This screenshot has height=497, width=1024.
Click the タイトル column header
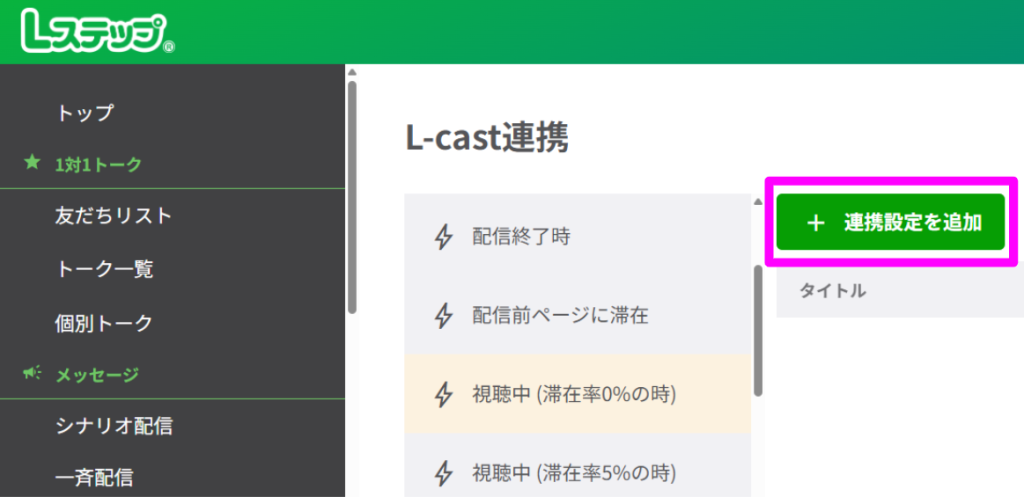coord(832,291)
